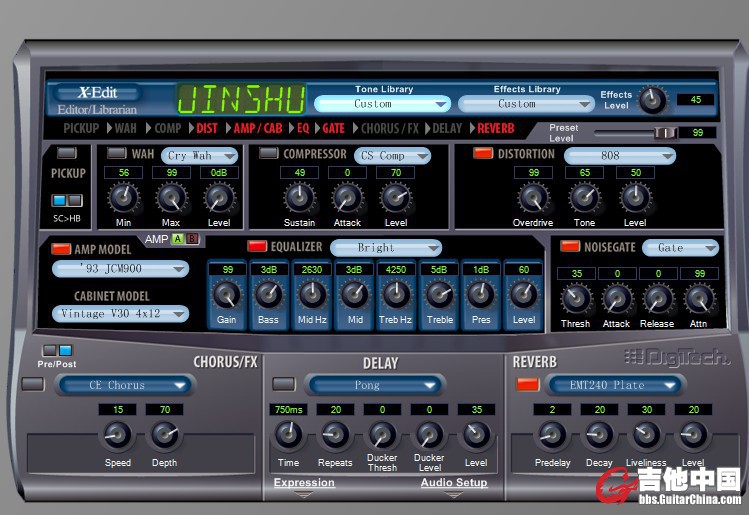Select AMP / CAB in the signal chain
The height and width of the screenshot is (515, 749).
(x=258, y=129)
